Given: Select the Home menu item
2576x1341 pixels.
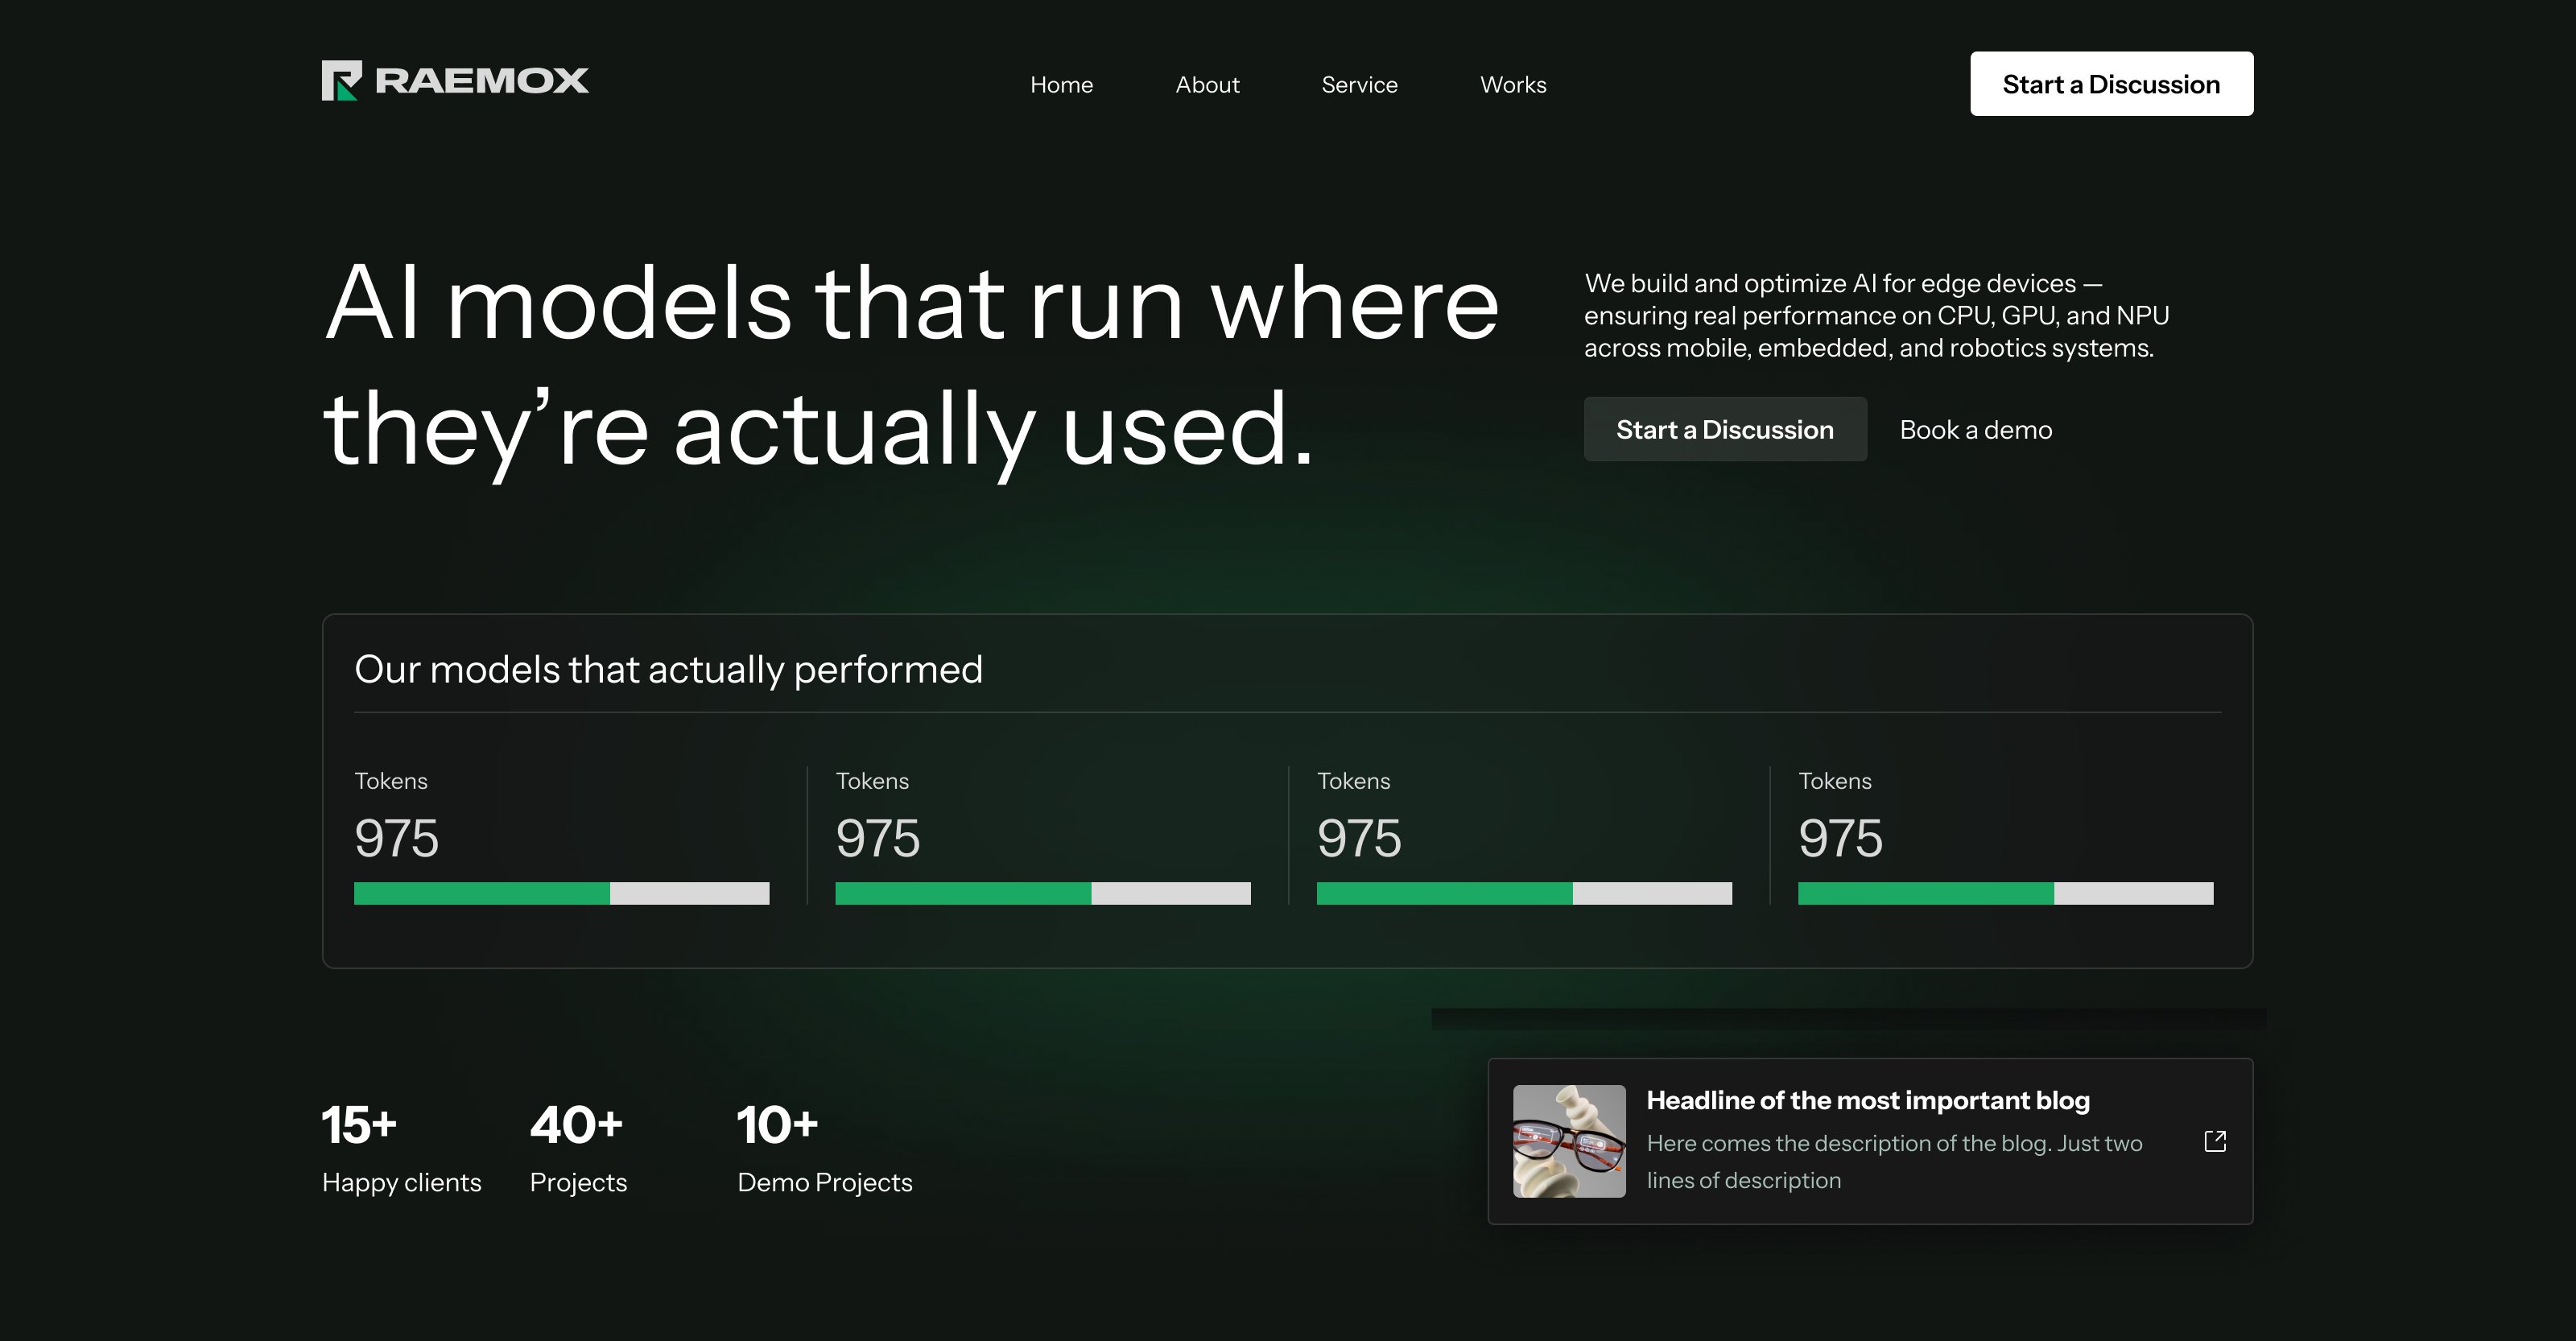Looking at the screenshot, I should (1062, 85).
